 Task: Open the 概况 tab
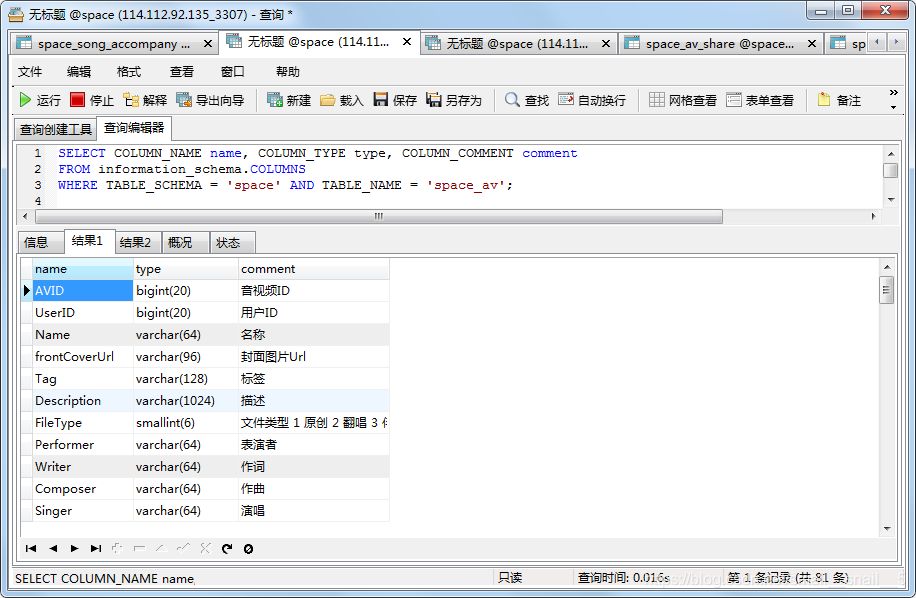tap(185, 242)
